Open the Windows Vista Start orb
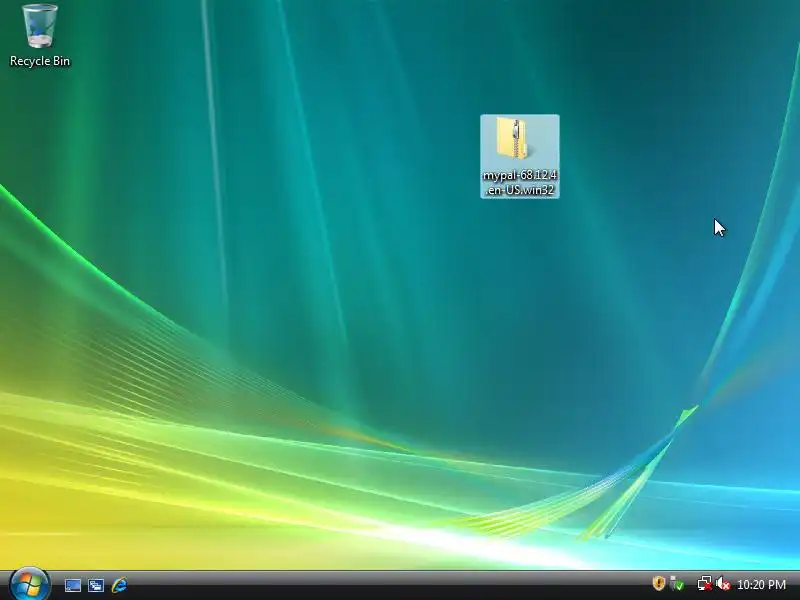This screenshot has height=600, width=800. [30, 584]
